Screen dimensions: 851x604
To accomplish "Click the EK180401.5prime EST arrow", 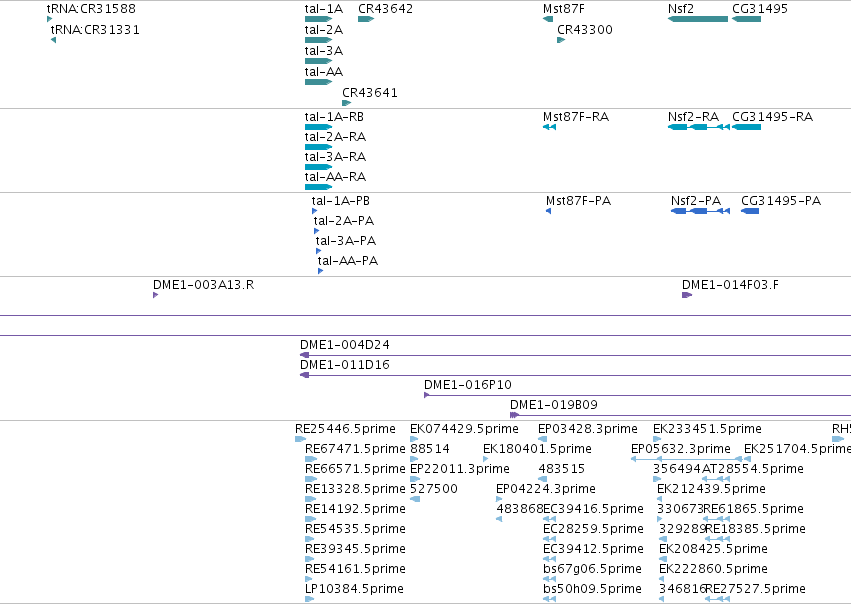I will (x=486, y=459).
